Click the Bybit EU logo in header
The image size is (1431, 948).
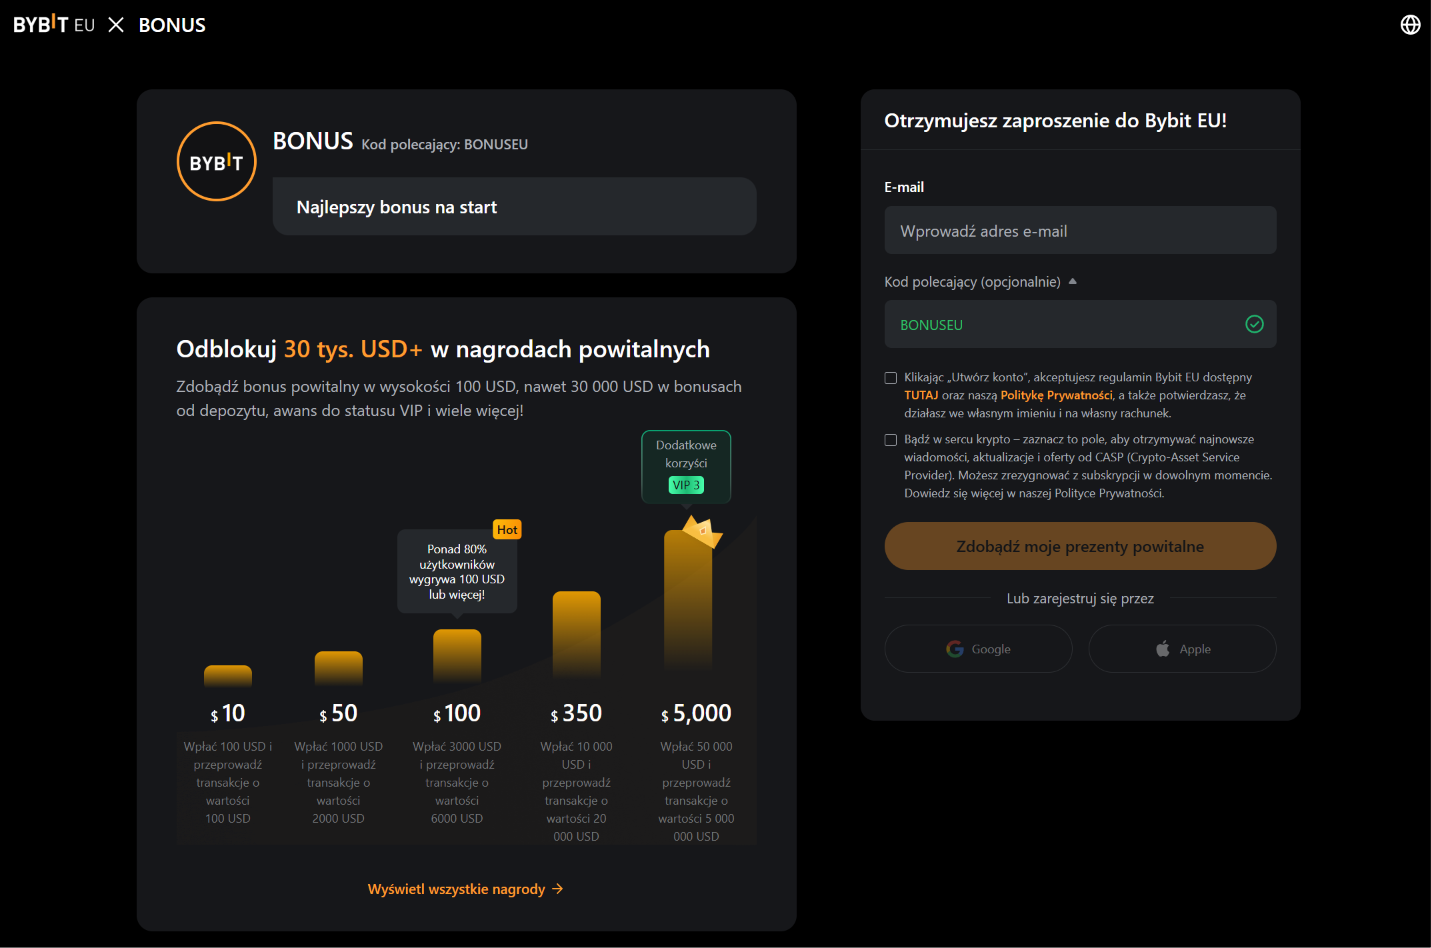54,25
